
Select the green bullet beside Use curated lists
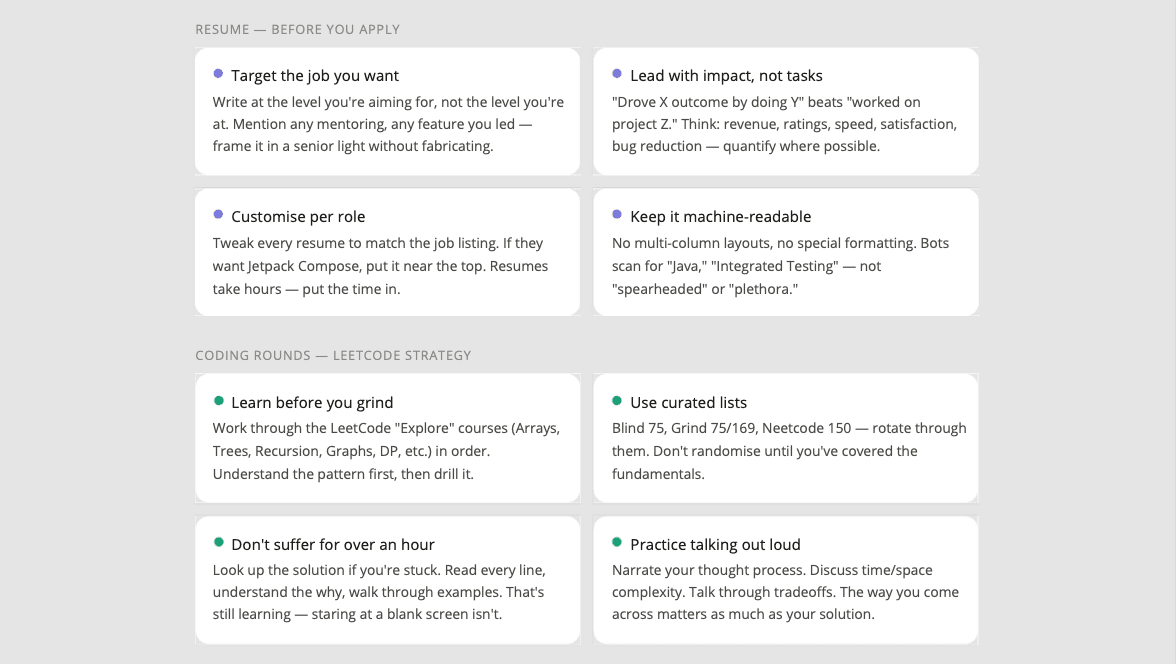(x=617, y=401)
